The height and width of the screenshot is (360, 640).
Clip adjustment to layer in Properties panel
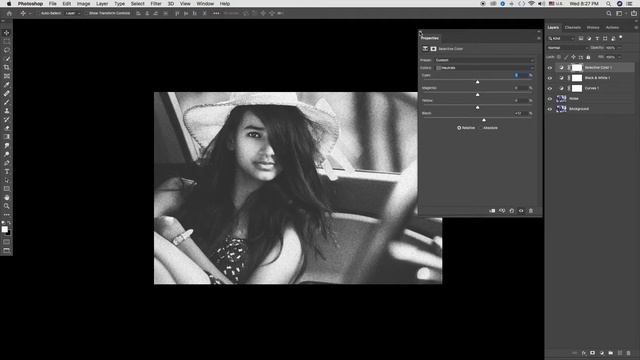(x=492, y=211)
